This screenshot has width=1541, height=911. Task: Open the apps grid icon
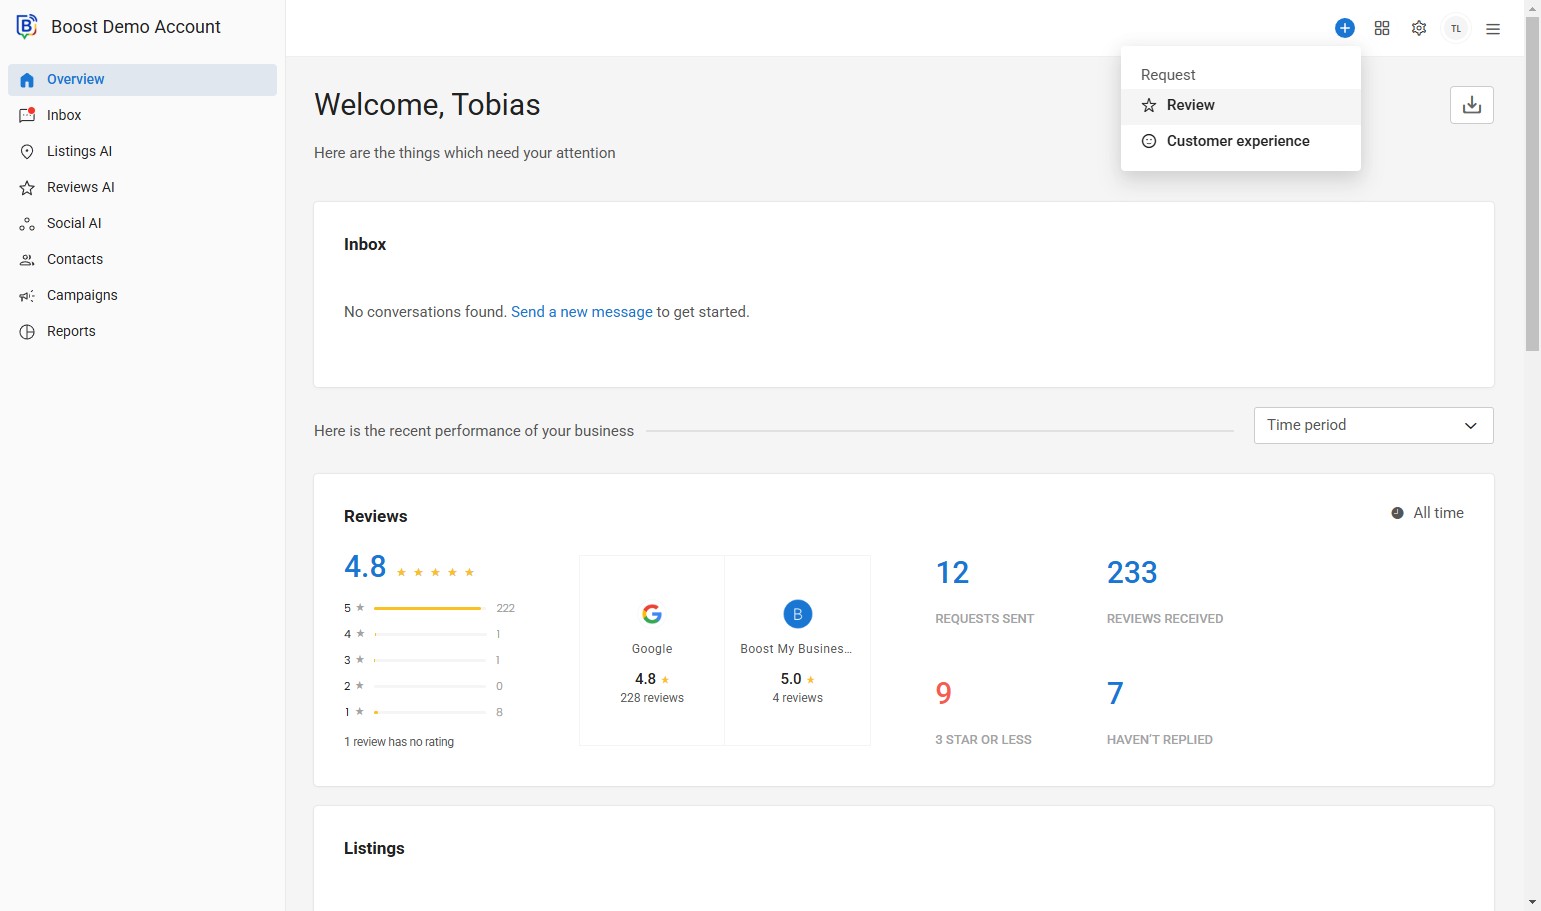(x=1381, y=28)
